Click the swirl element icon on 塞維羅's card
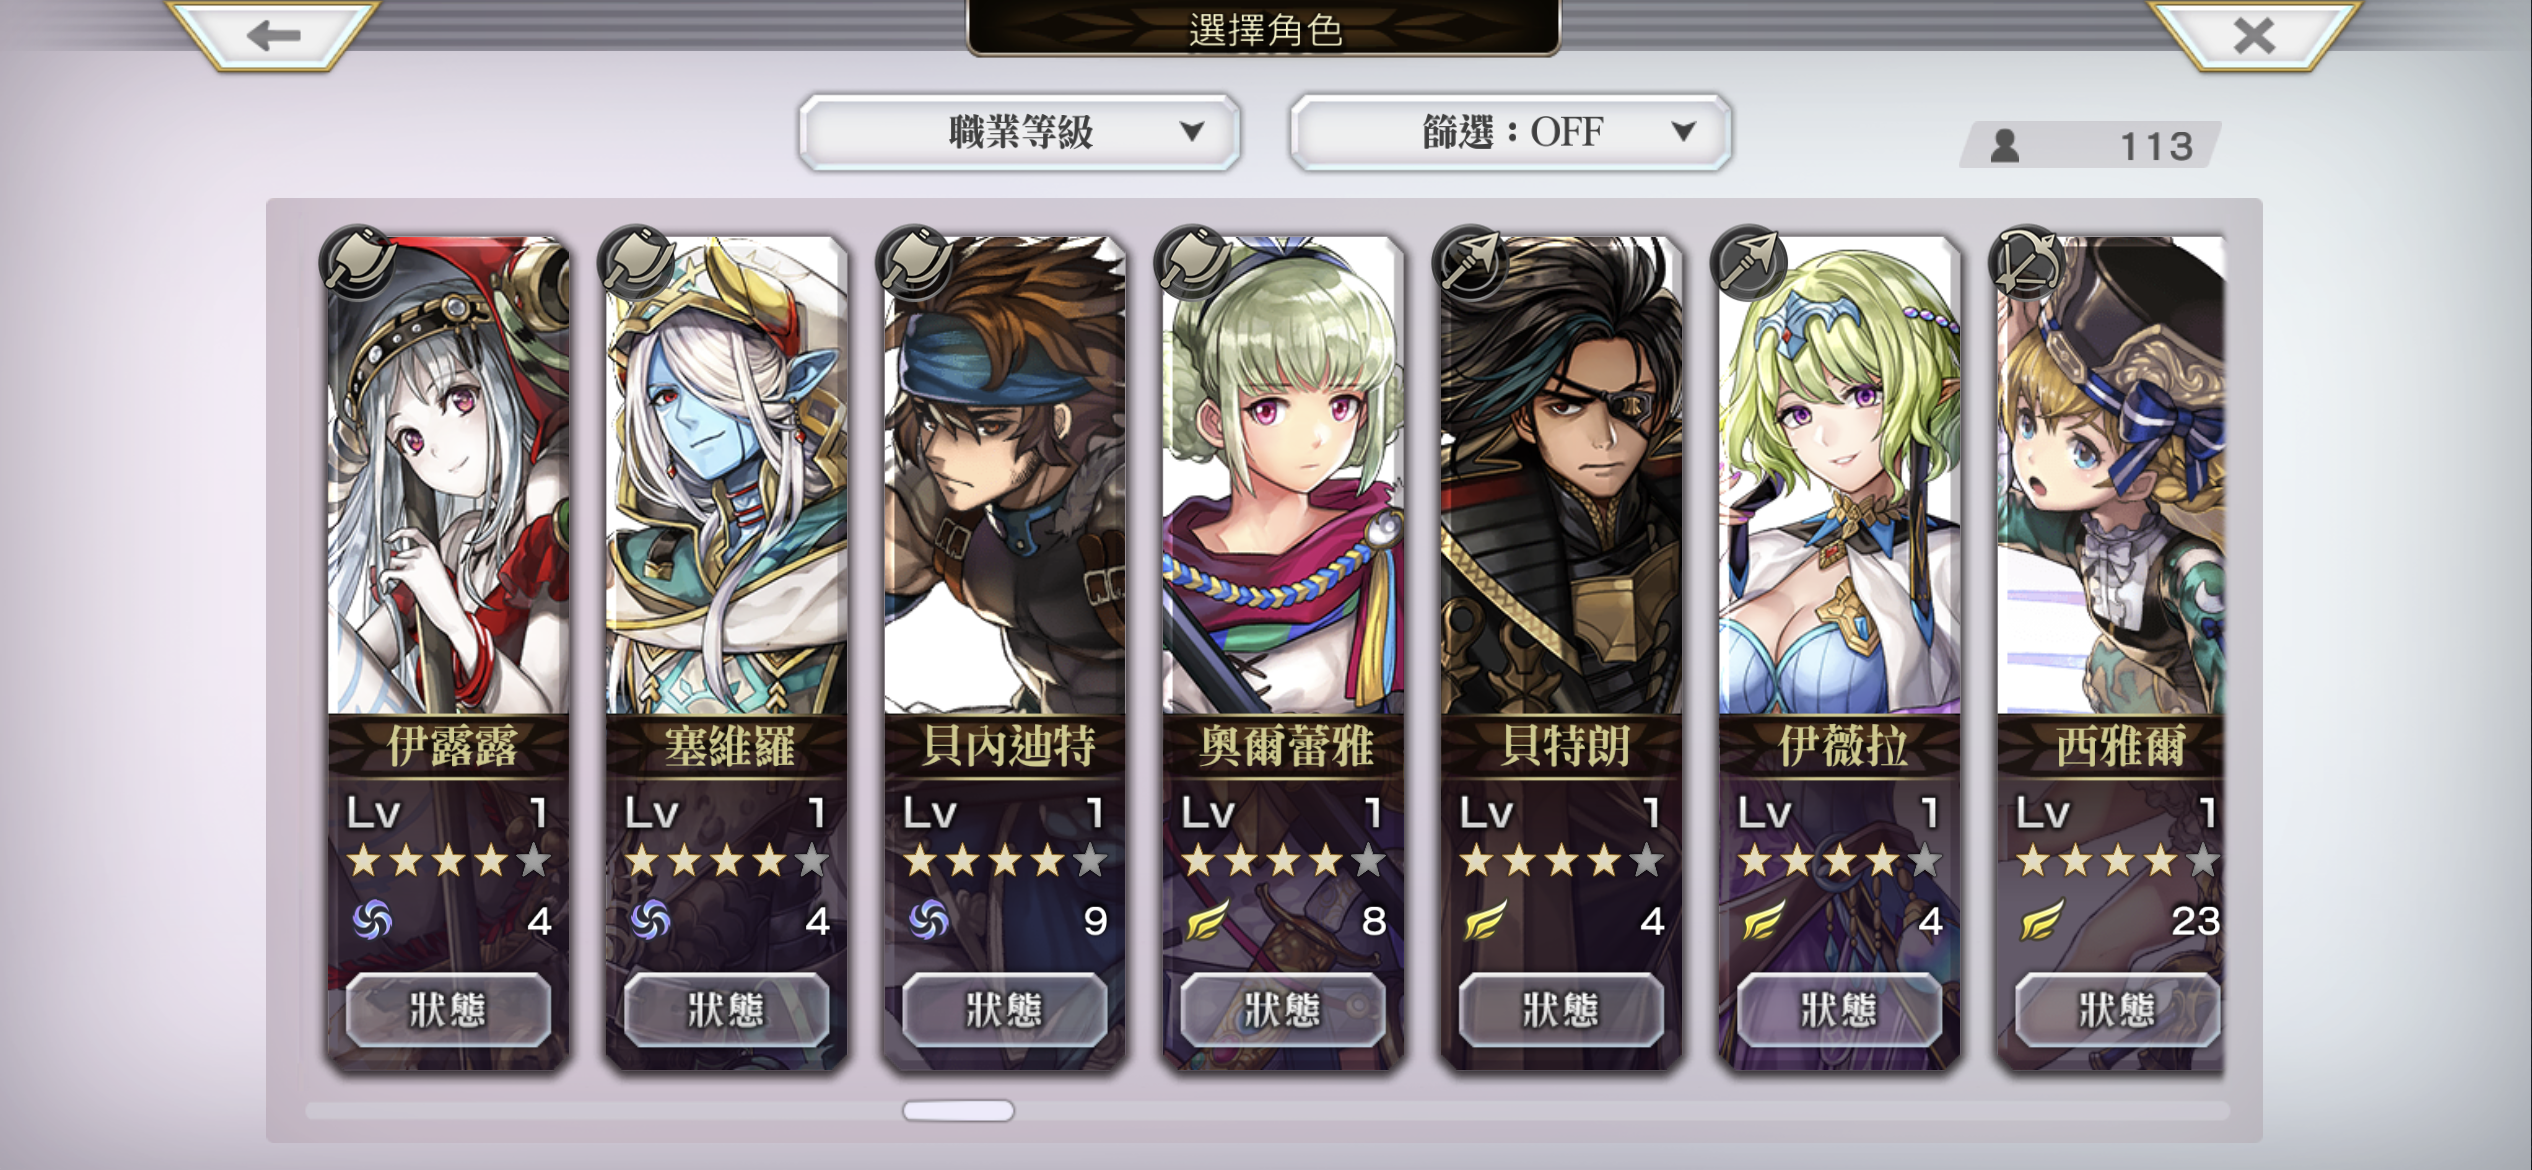Image resolution: width=2532 pixels, height=1170 pixels. [x=650, y=920]
